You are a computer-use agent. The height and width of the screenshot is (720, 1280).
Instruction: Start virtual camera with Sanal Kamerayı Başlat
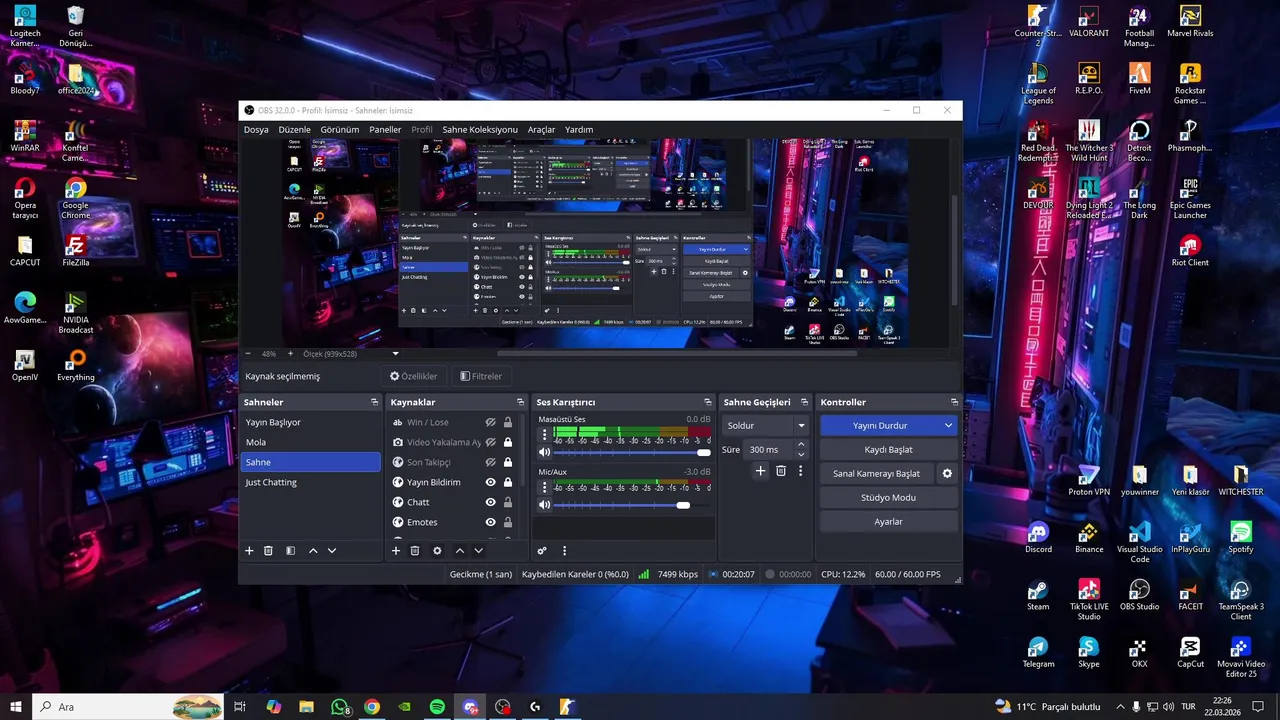[876, 474]
